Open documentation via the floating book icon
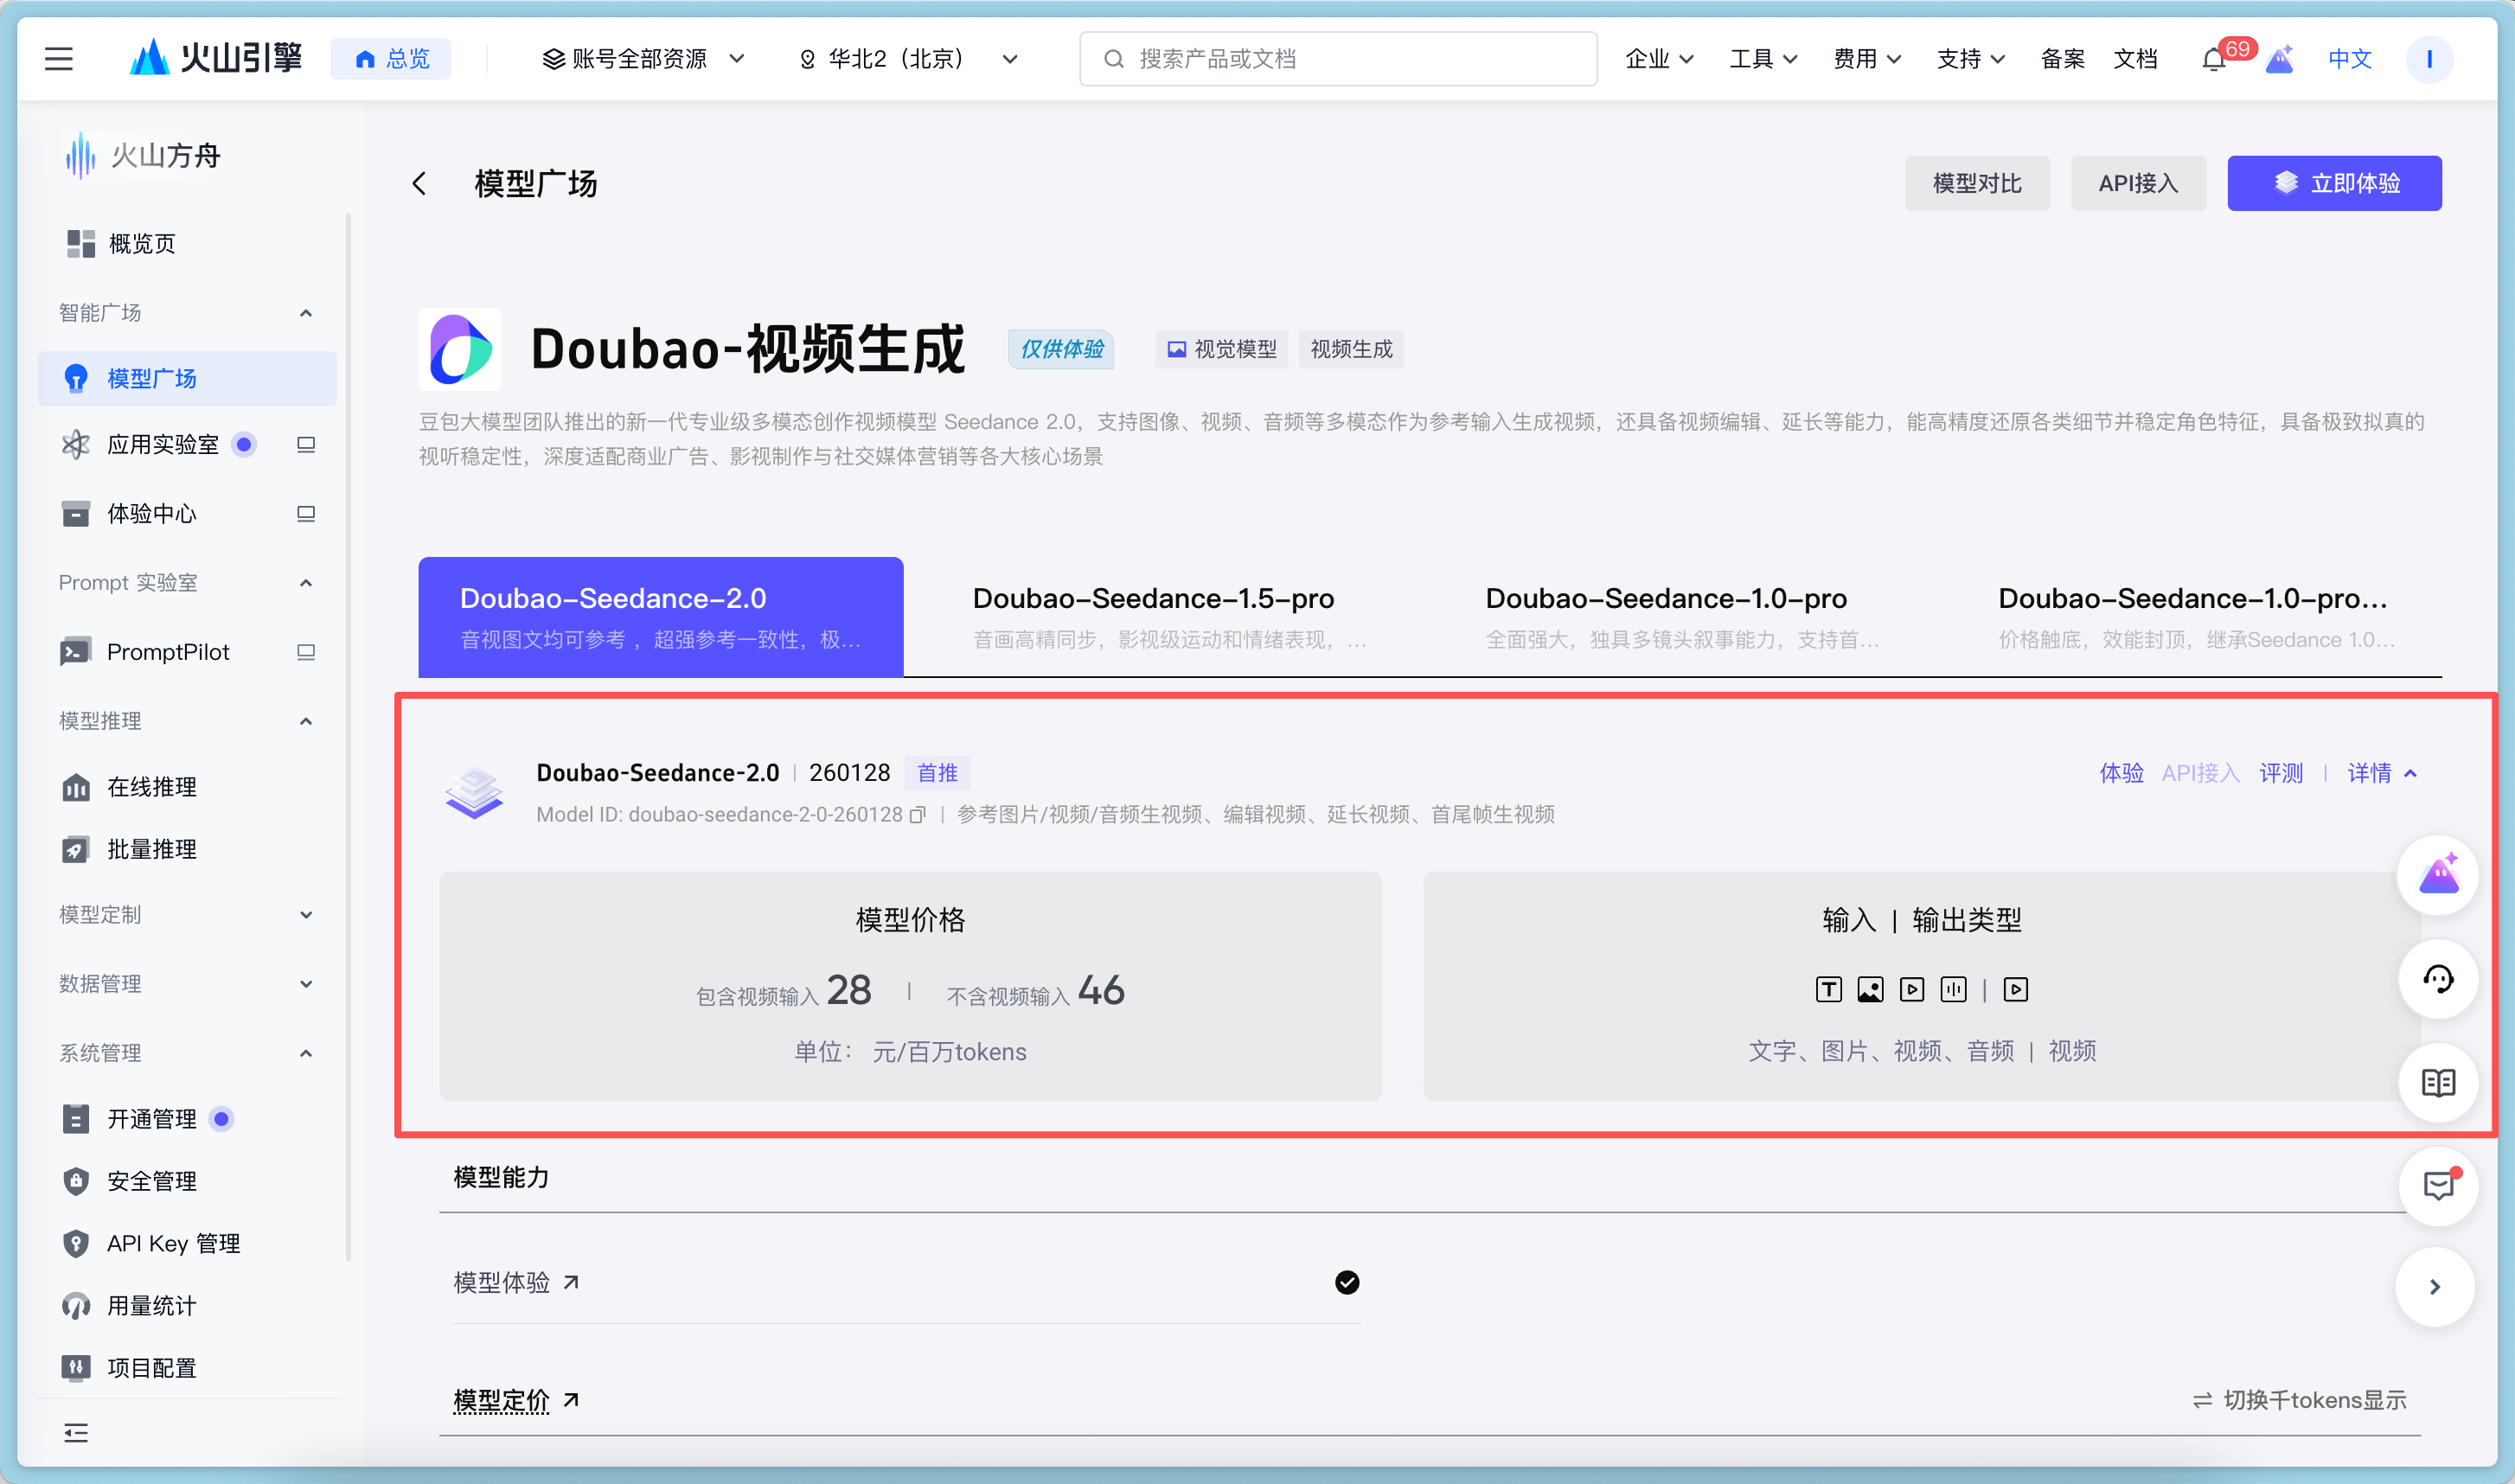Image resolution: width=2515 pixels, height=1484 pixels. point(2438,1082)
